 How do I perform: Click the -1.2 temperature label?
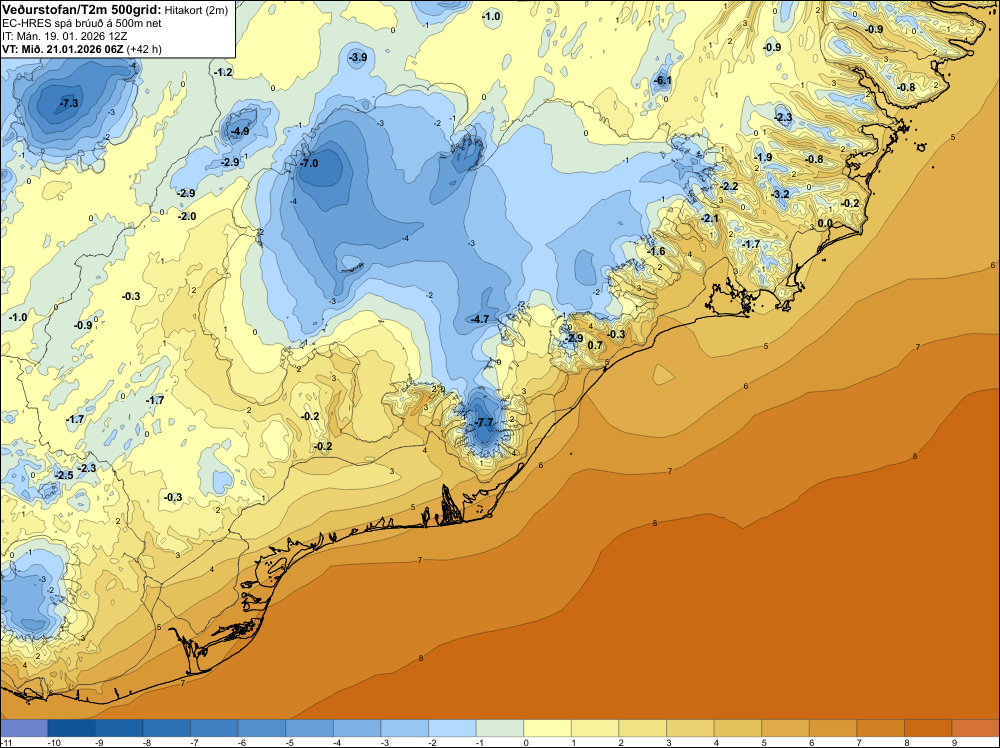(223, 73)
